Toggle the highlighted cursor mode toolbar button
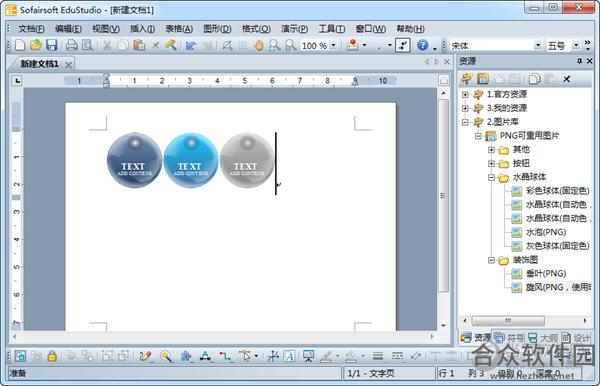Screen dimensions: 600x386 (x=403, y=46)
